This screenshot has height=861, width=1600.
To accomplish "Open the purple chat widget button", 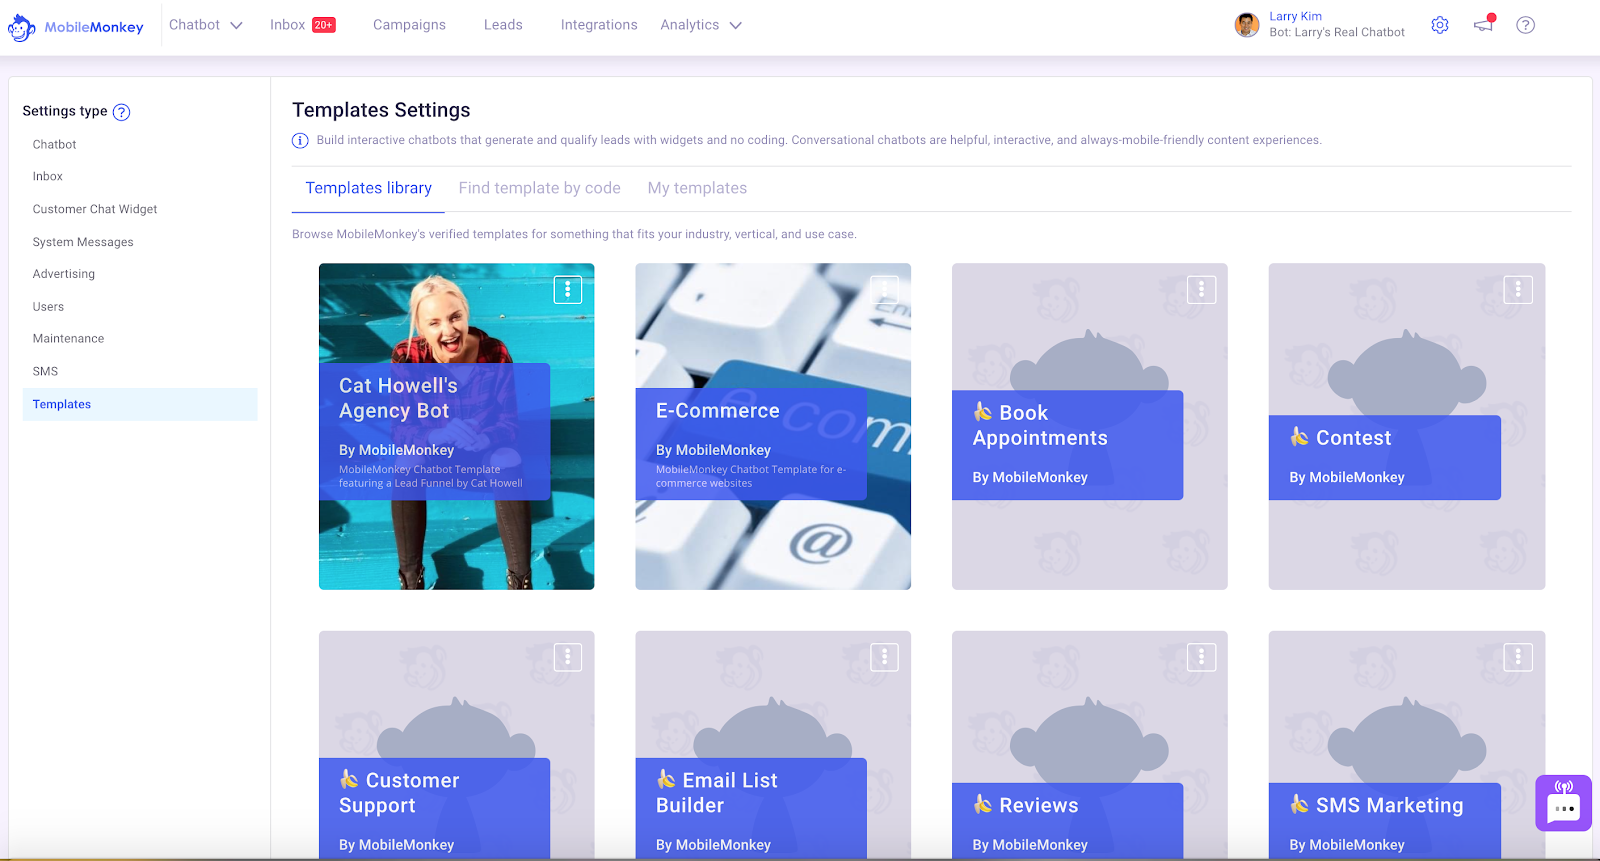I will (x=1563, y=803).
